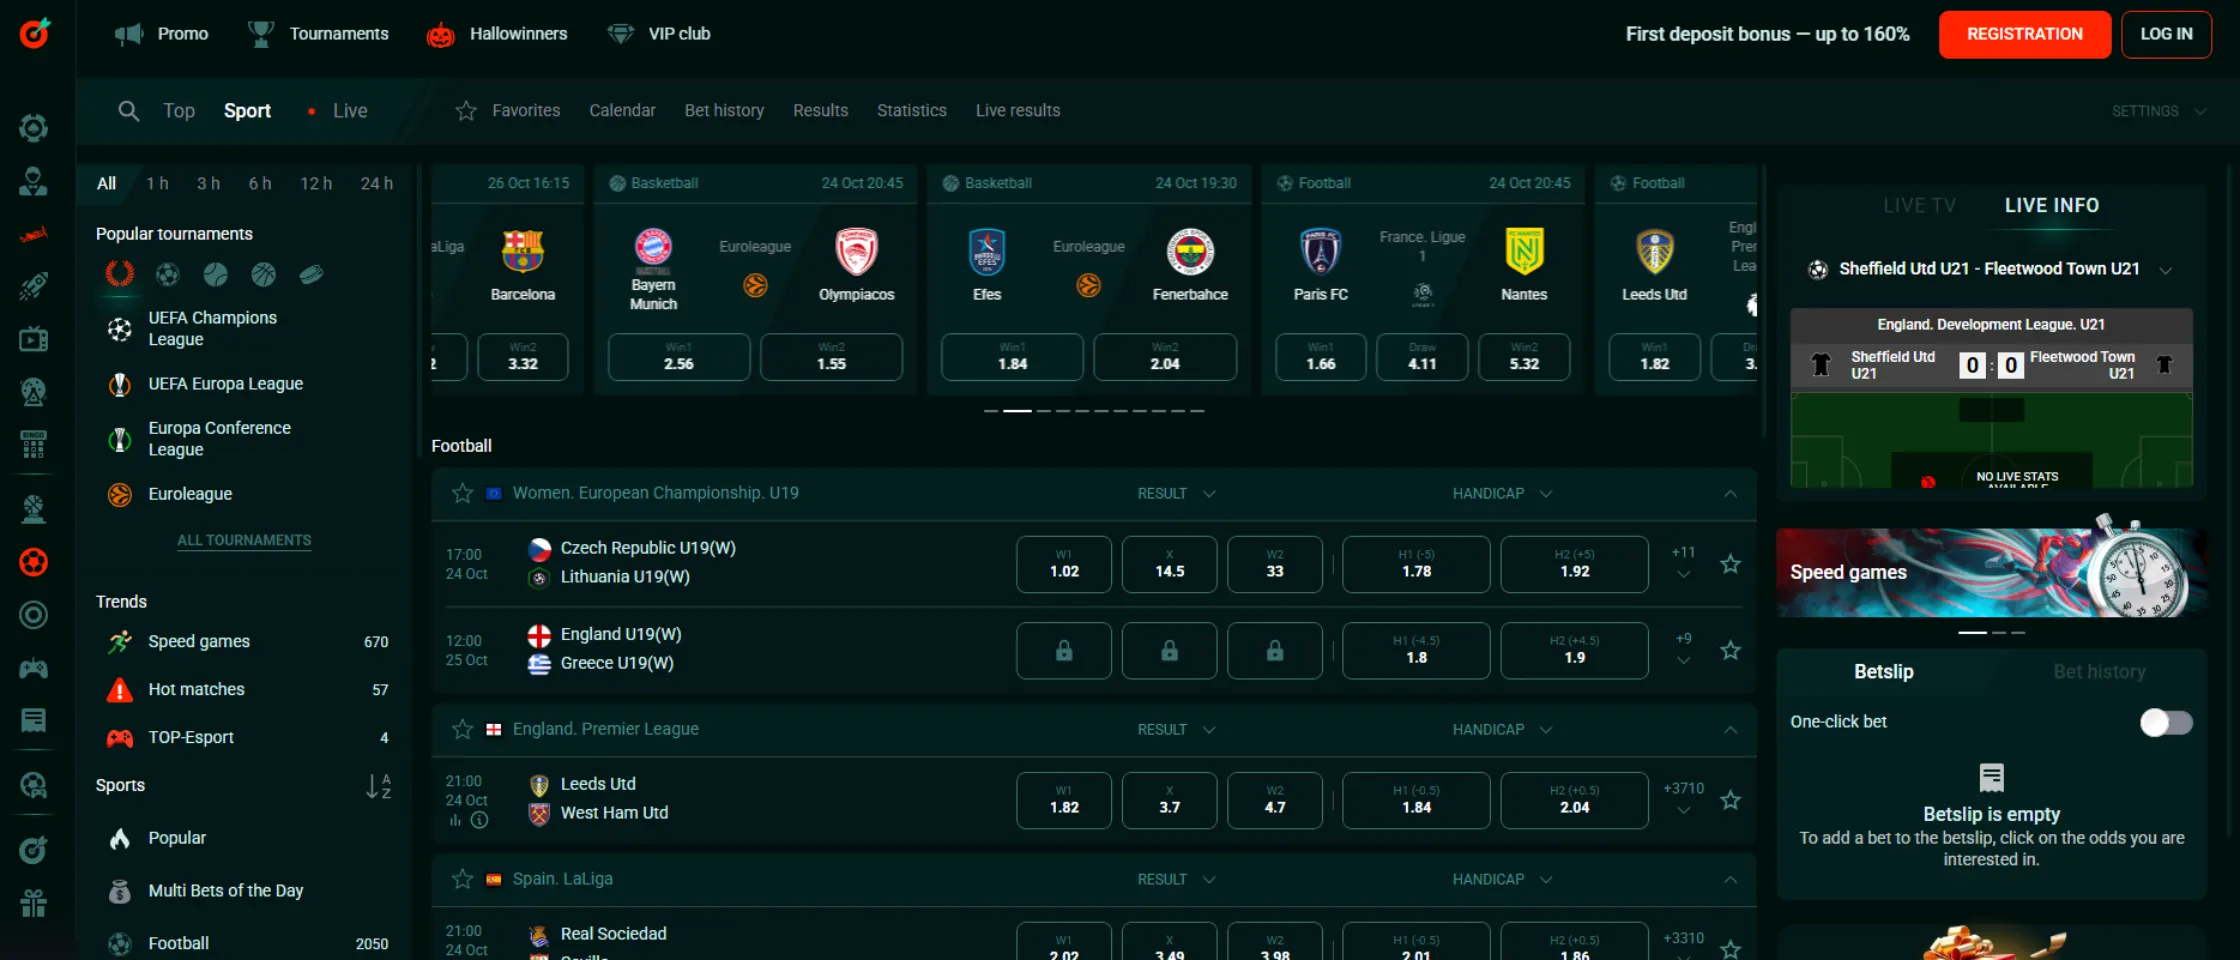Switch to the Live tab
Viewport: 2240px width, 960px height.
click(349, 110)
